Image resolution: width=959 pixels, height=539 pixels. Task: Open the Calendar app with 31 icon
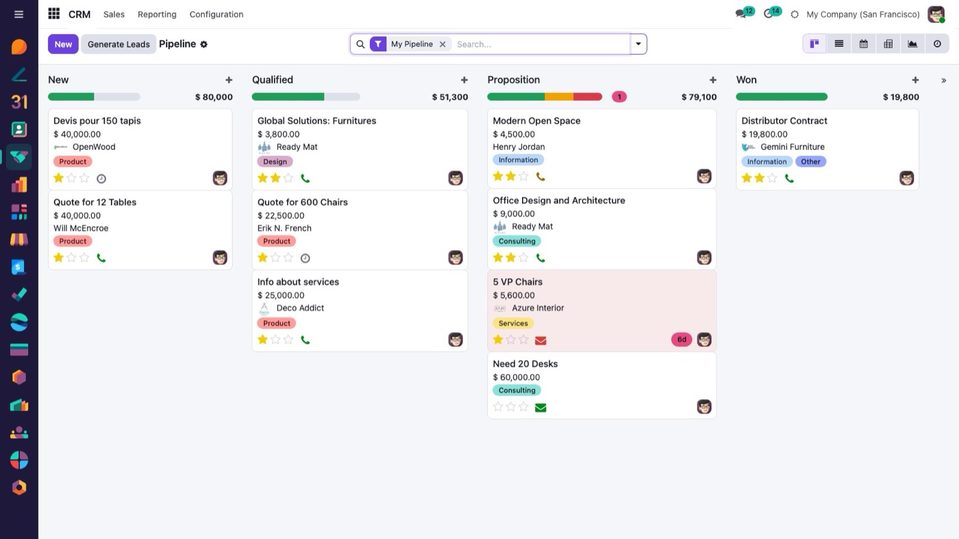click(x=19, y=102)
